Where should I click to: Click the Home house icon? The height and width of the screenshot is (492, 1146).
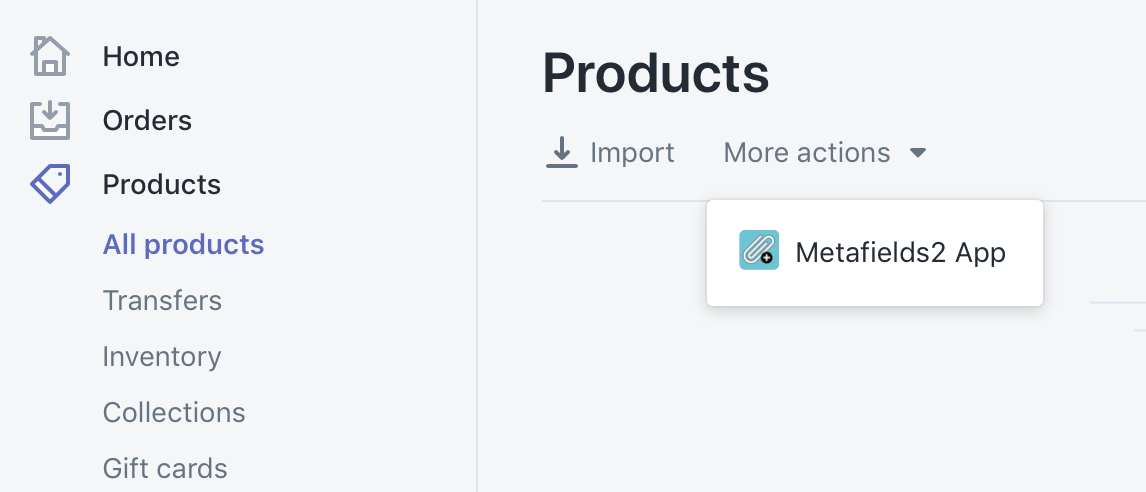49,57
